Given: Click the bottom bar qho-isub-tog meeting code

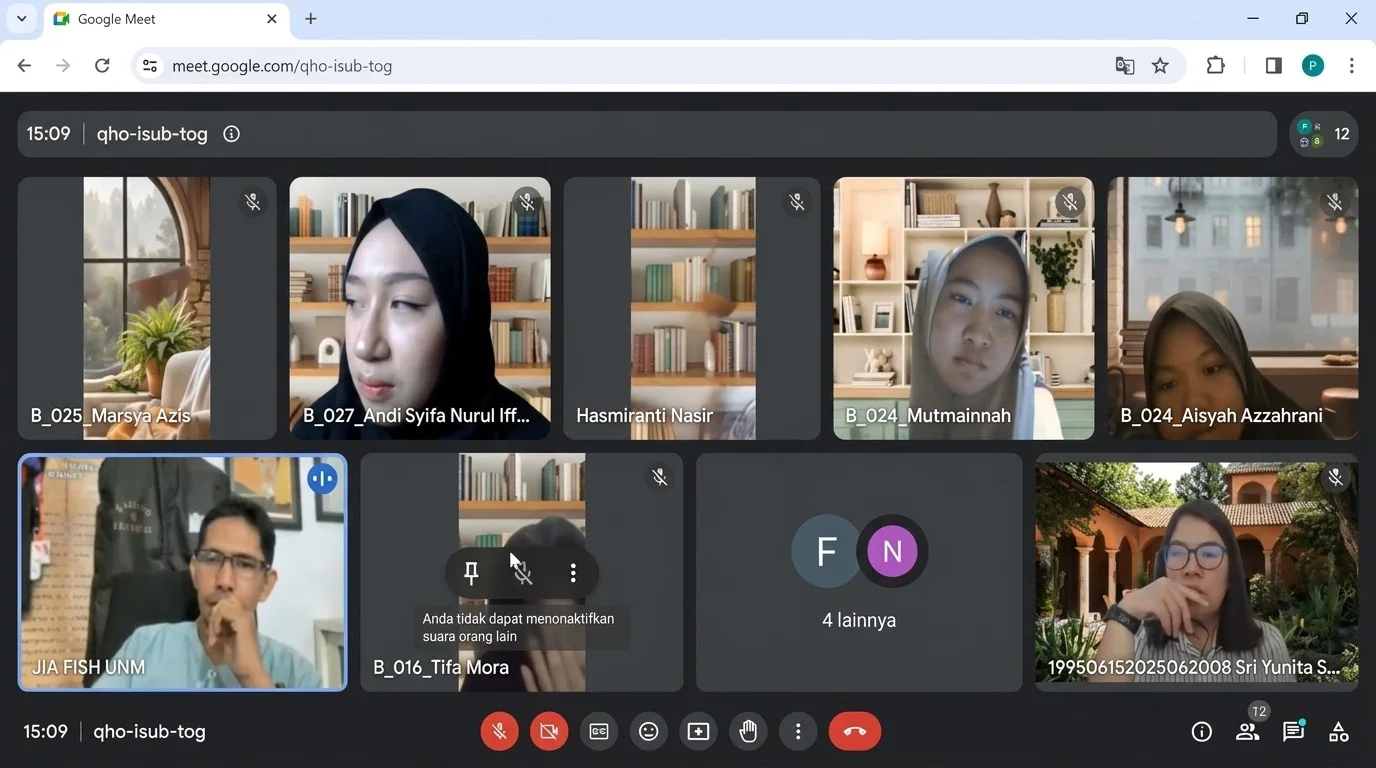Looking at the screenshot, I should click(150, 732).
